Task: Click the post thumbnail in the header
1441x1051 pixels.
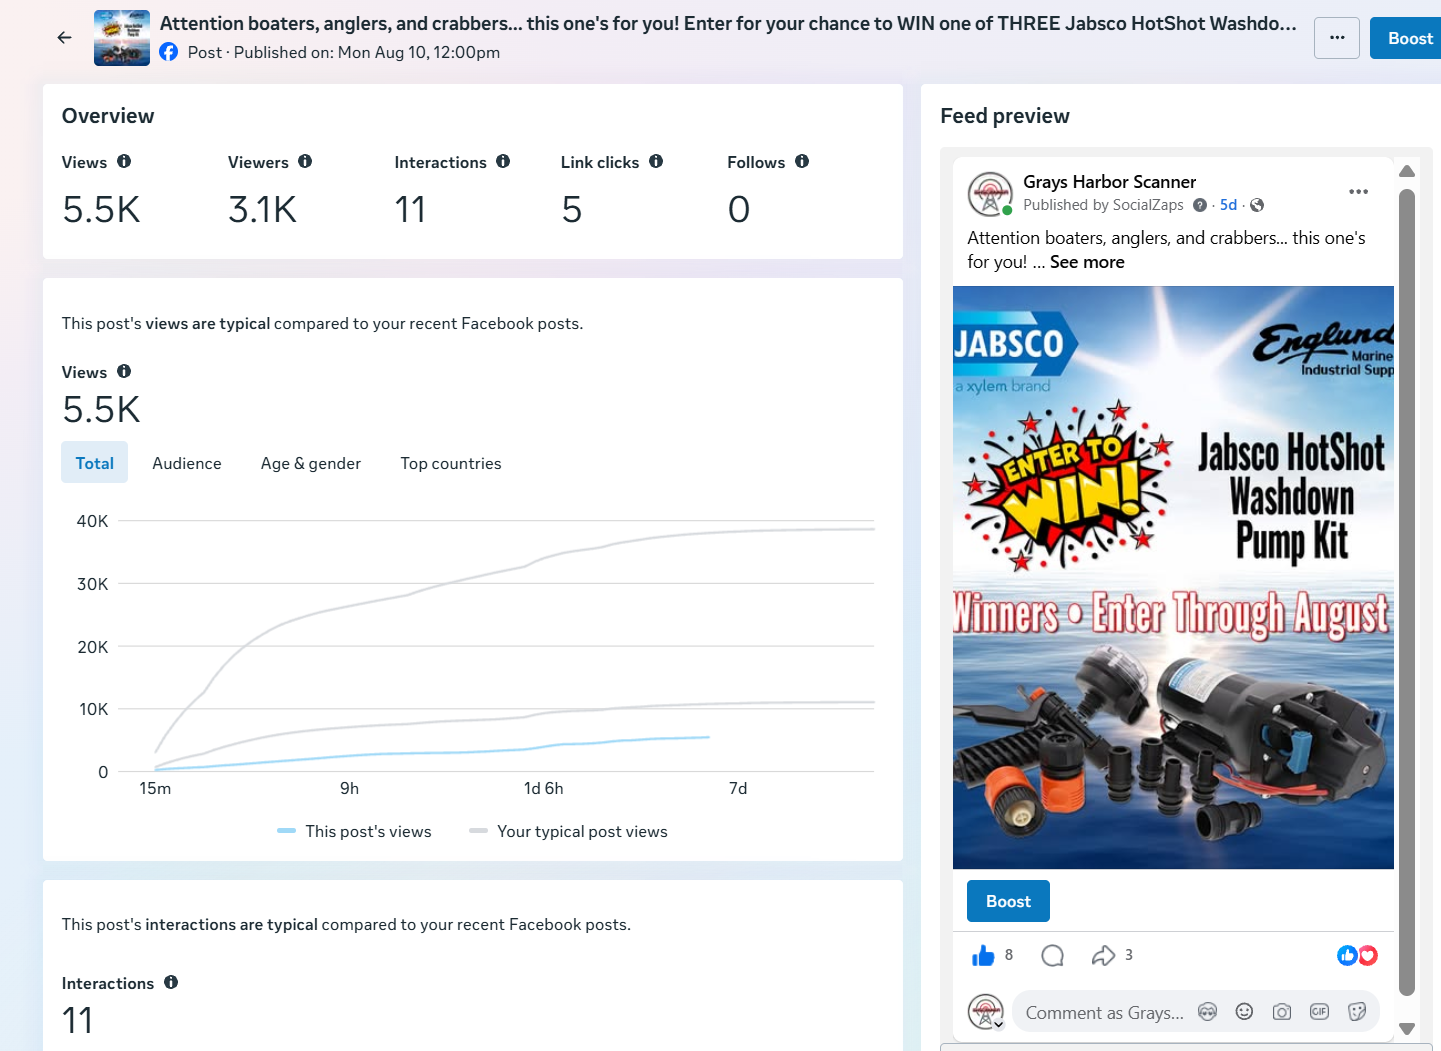Action: 122,38
